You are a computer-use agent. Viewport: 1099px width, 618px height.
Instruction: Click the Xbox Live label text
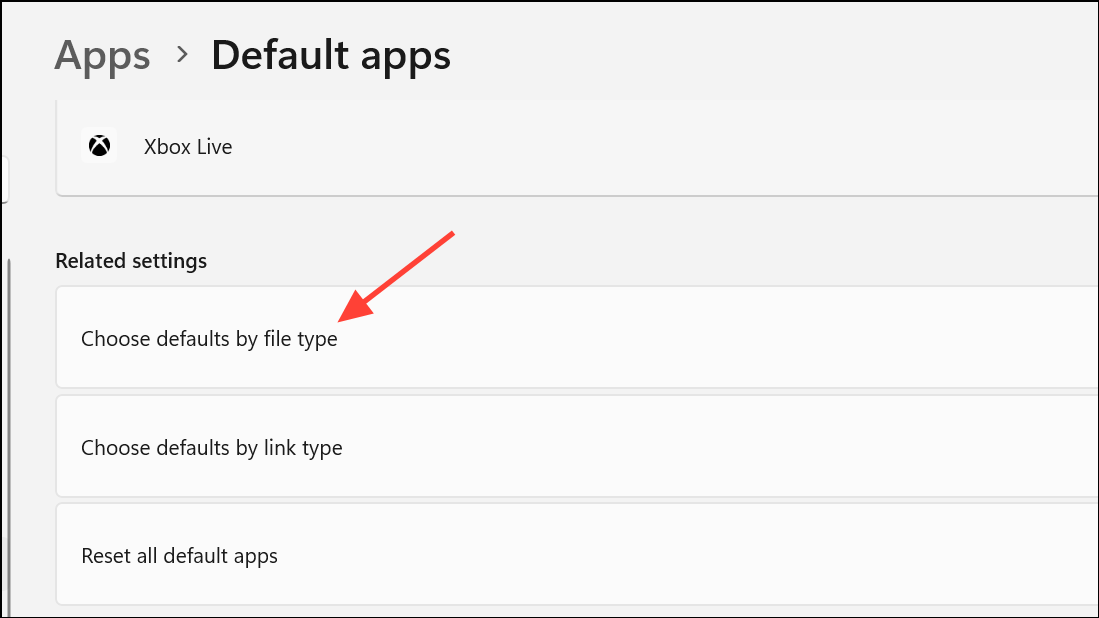click(188, 147)
